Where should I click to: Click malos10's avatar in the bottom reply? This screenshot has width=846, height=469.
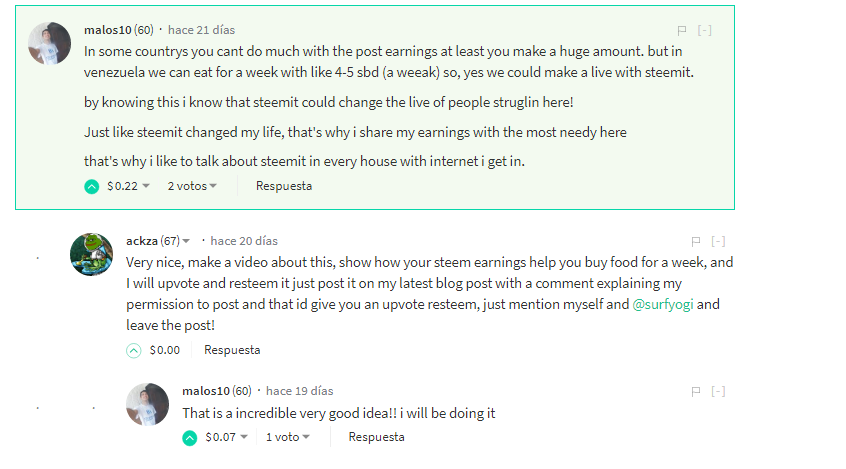point(147,405)
